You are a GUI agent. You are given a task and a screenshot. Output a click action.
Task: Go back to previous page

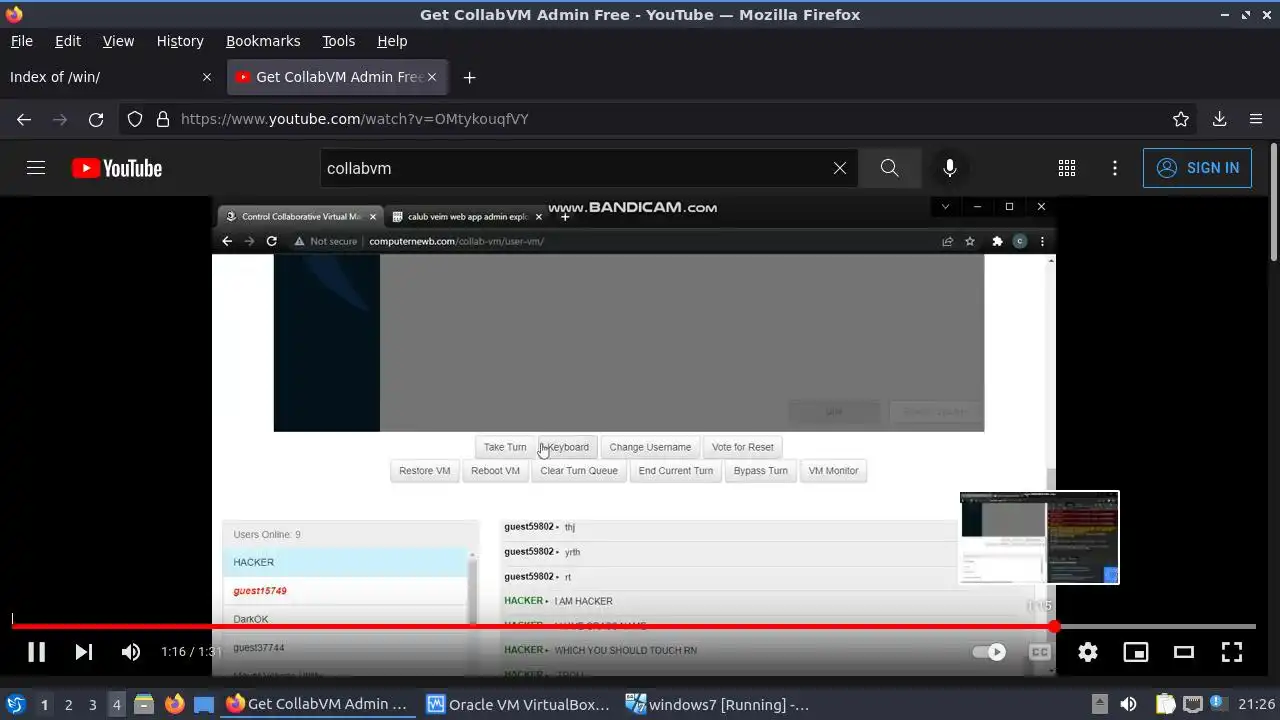24,119
